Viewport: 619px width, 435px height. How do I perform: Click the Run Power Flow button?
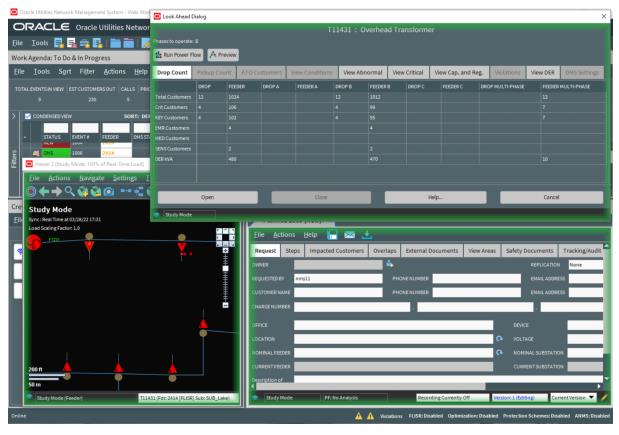pos(178,55)
